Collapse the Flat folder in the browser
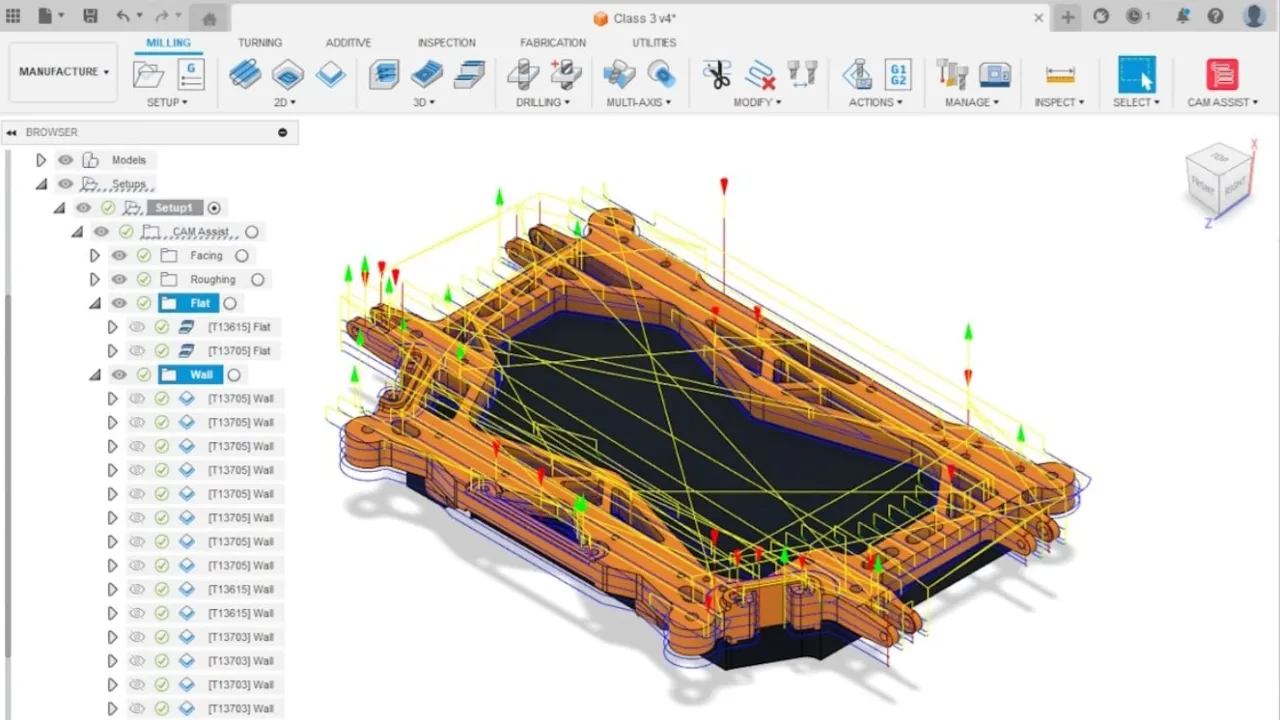This screenshot has height=720, width=1280. coord(94,302)
